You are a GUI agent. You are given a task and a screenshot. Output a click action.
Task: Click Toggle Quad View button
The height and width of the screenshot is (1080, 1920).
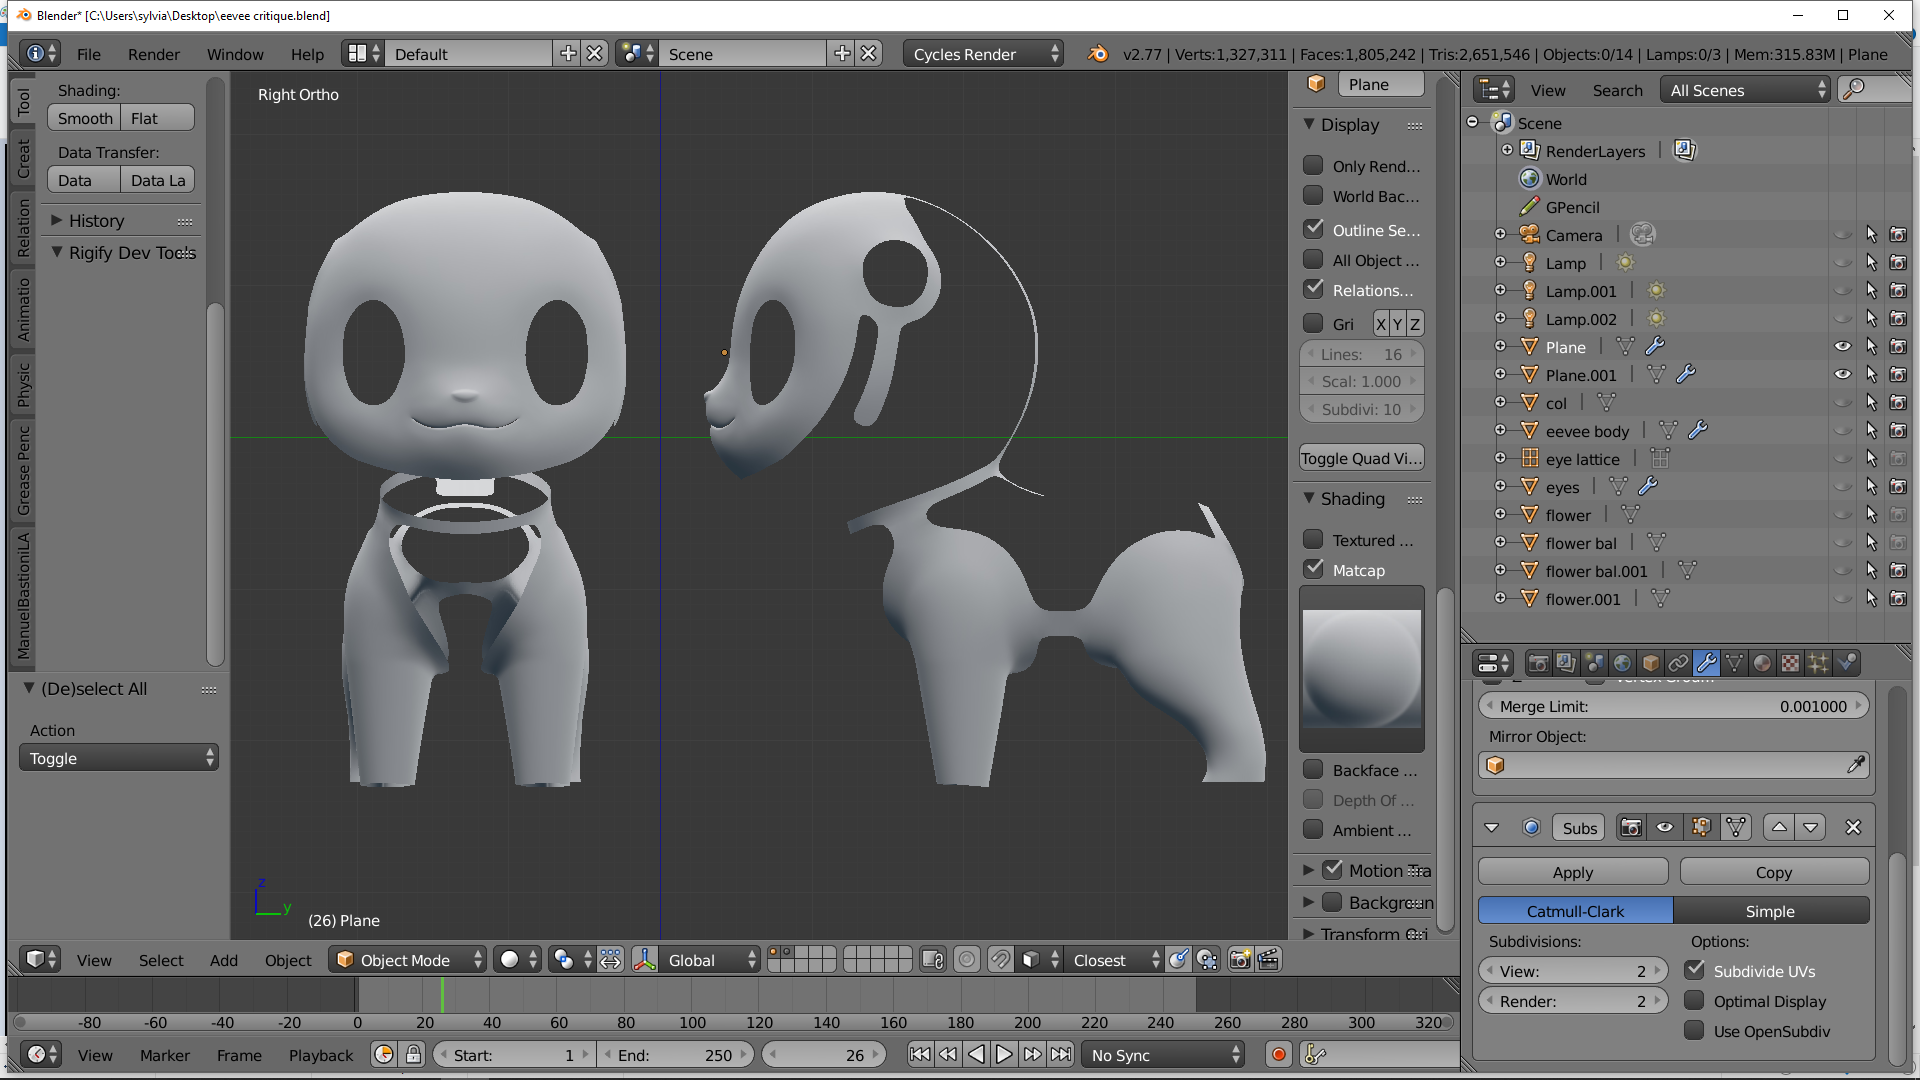point(1360,458)
